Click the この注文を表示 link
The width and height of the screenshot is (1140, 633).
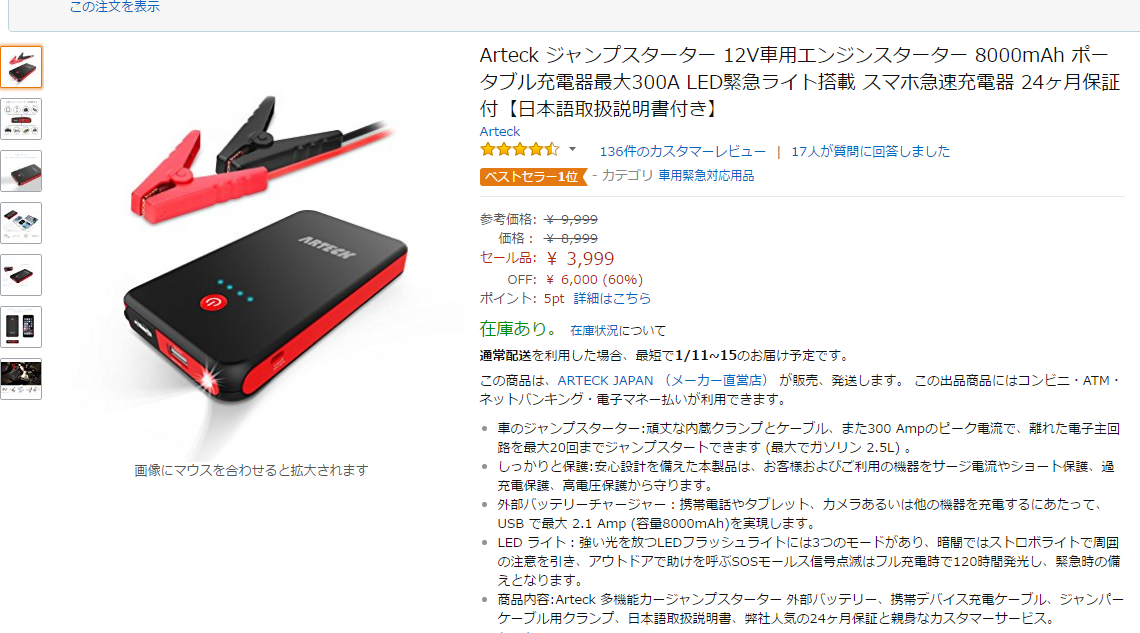[114, 7]
